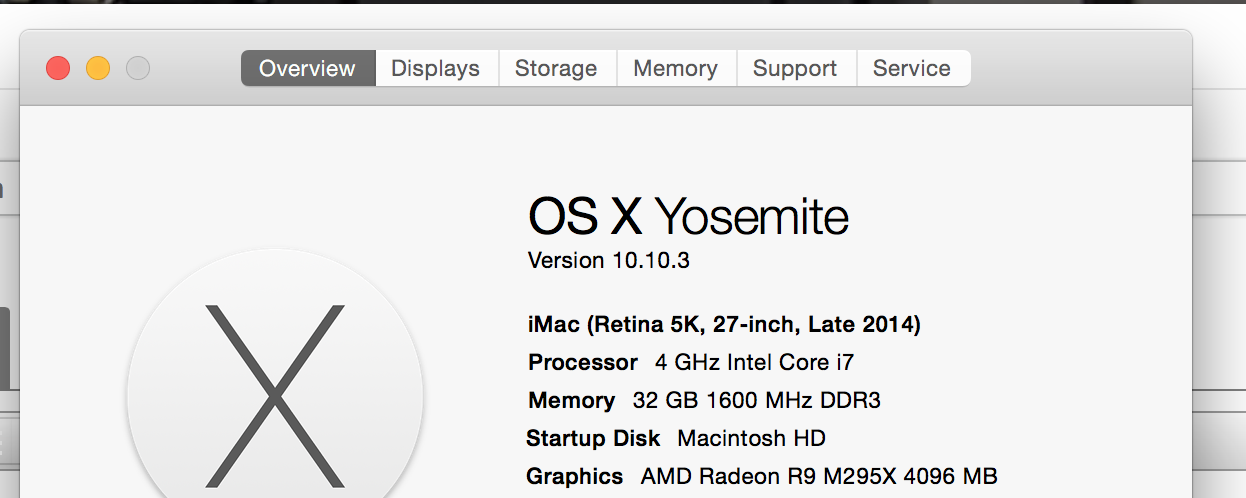Screen dimensions: 1246x498
Task: Click the OS X Yosemite heading
Action: [688, 216]
